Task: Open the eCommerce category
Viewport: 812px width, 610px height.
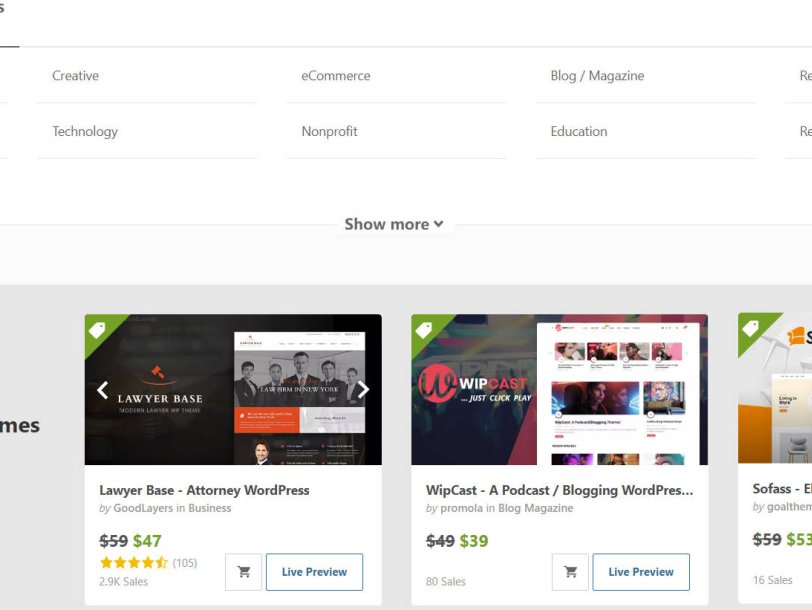Action: click(x=336, y=76)
